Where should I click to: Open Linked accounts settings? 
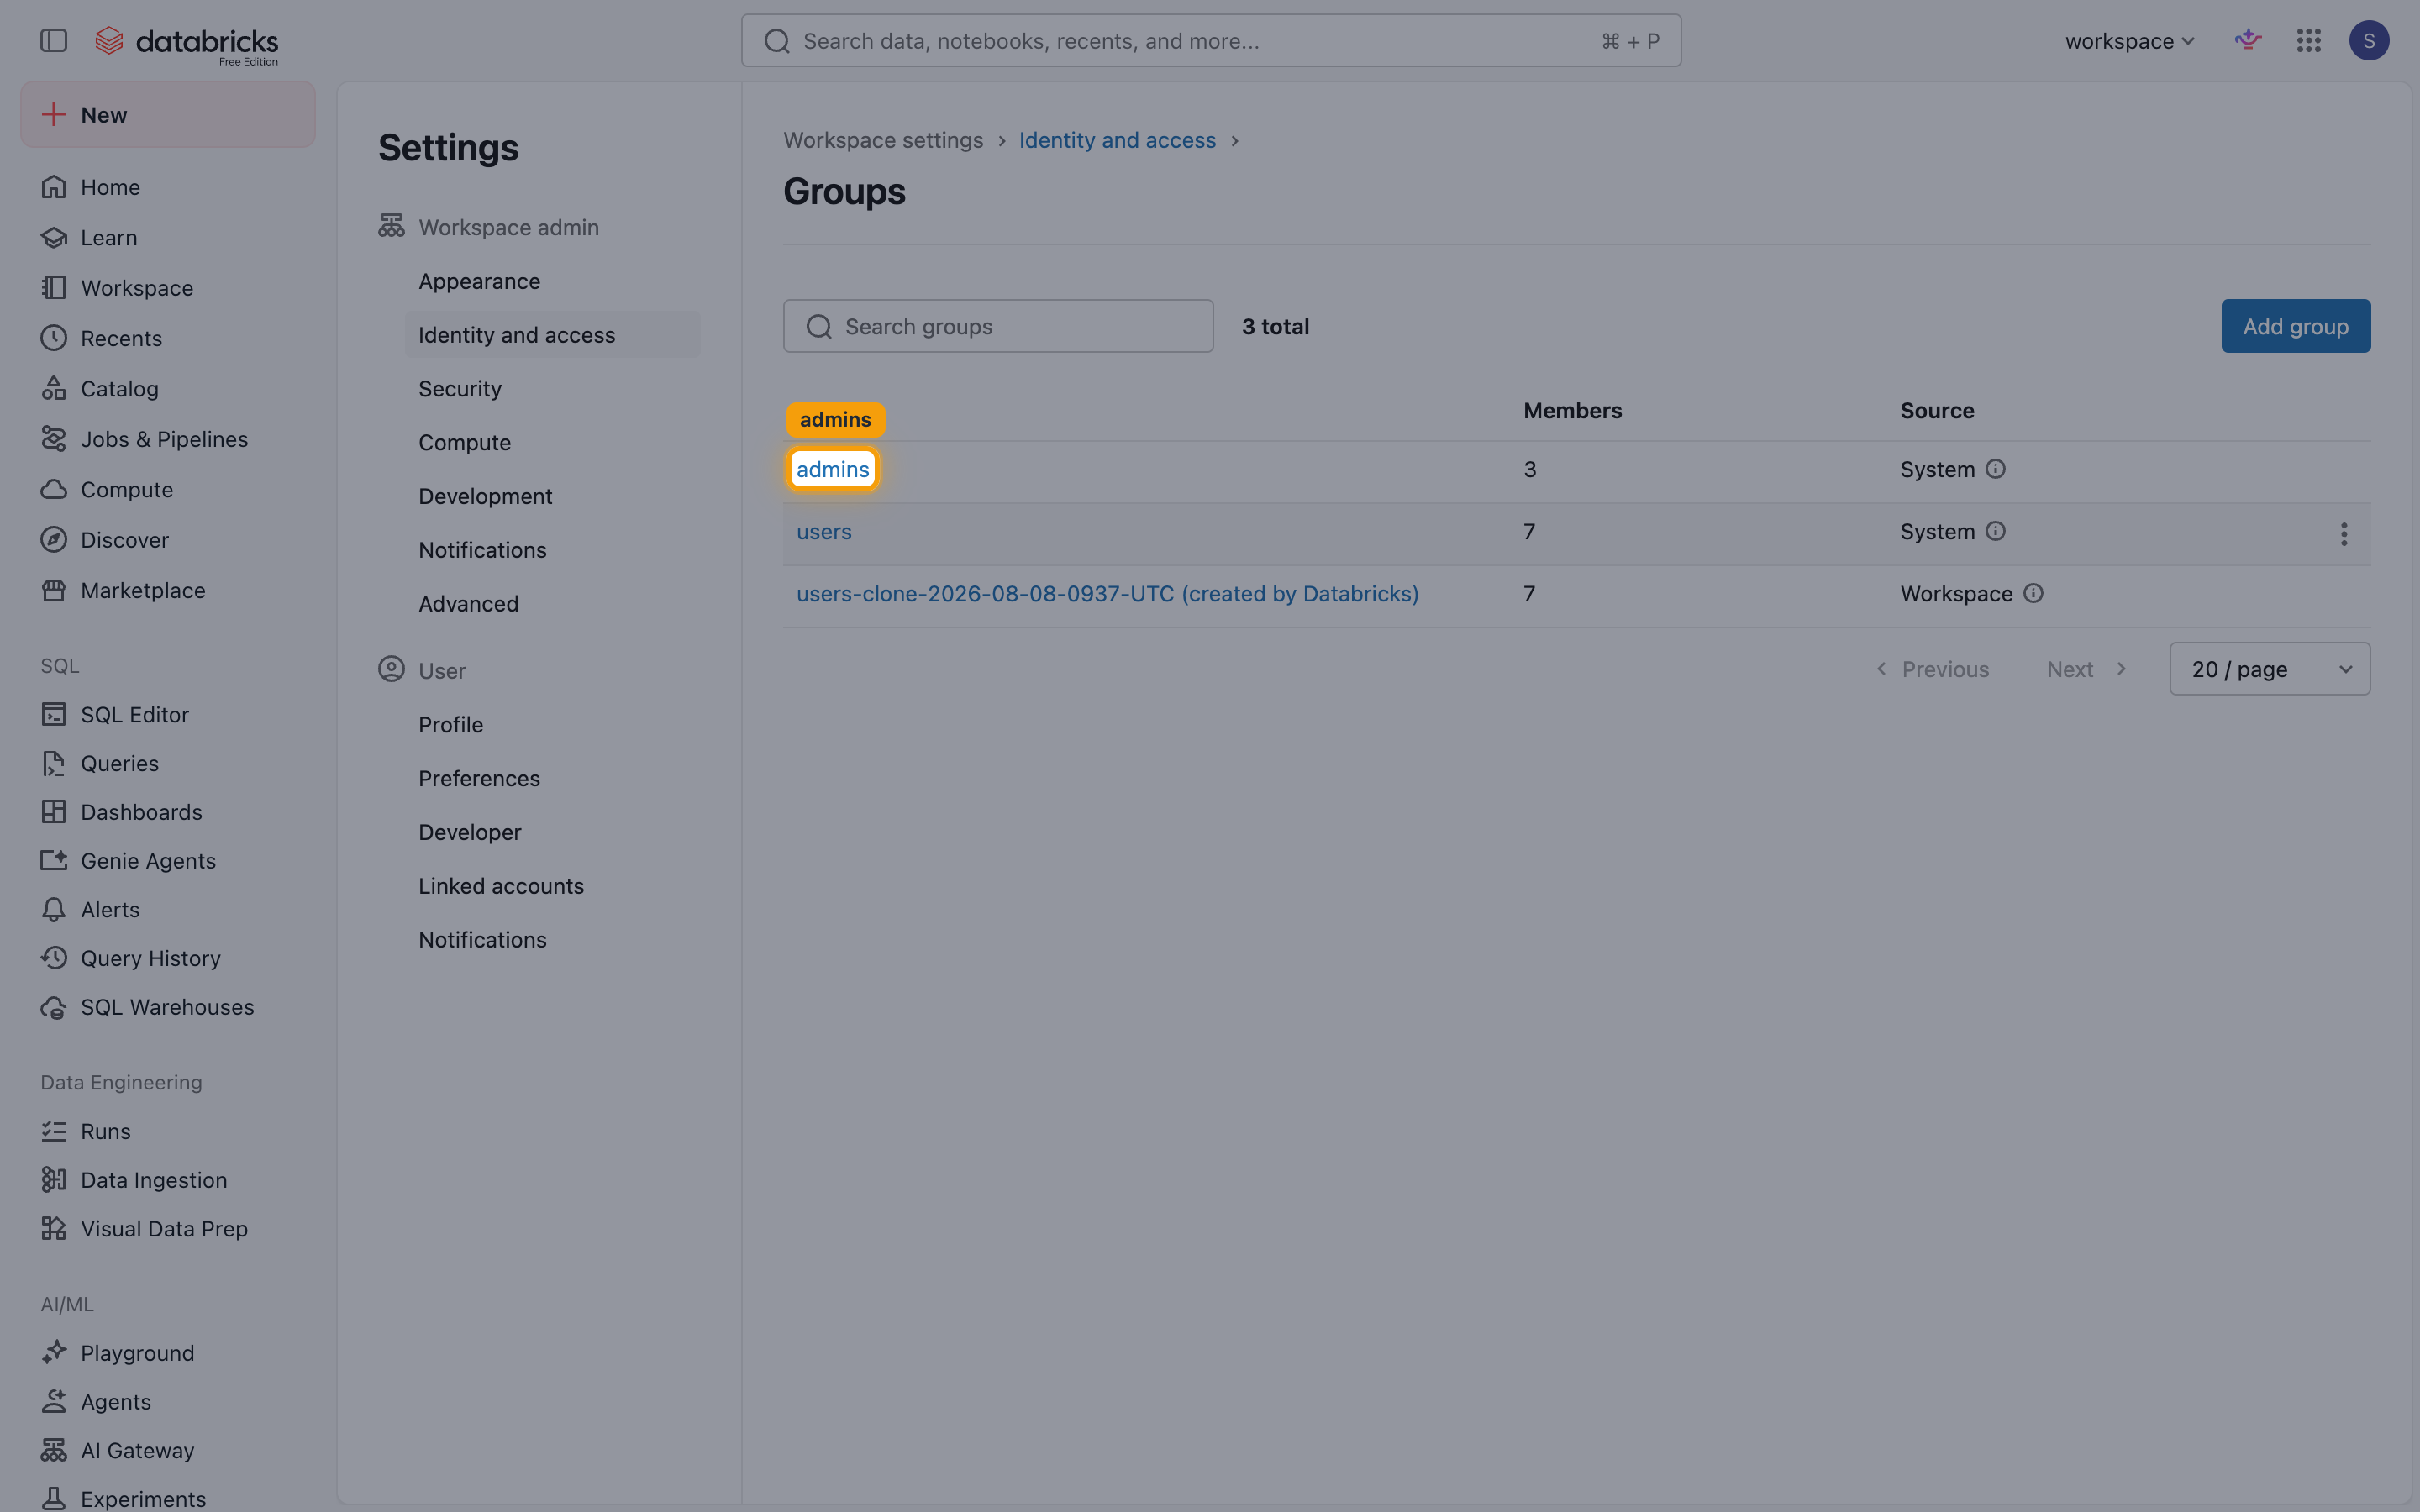click(552, 886)
